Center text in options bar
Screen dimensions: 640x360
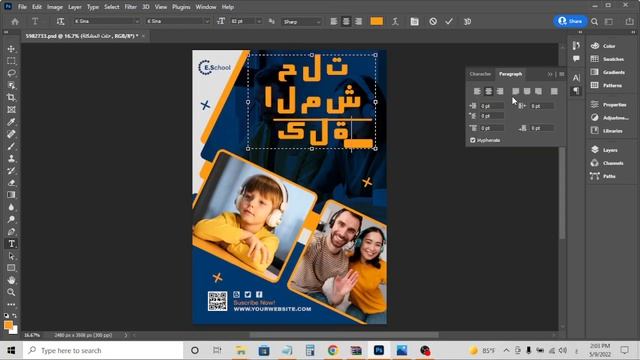[x=346, y=21]
